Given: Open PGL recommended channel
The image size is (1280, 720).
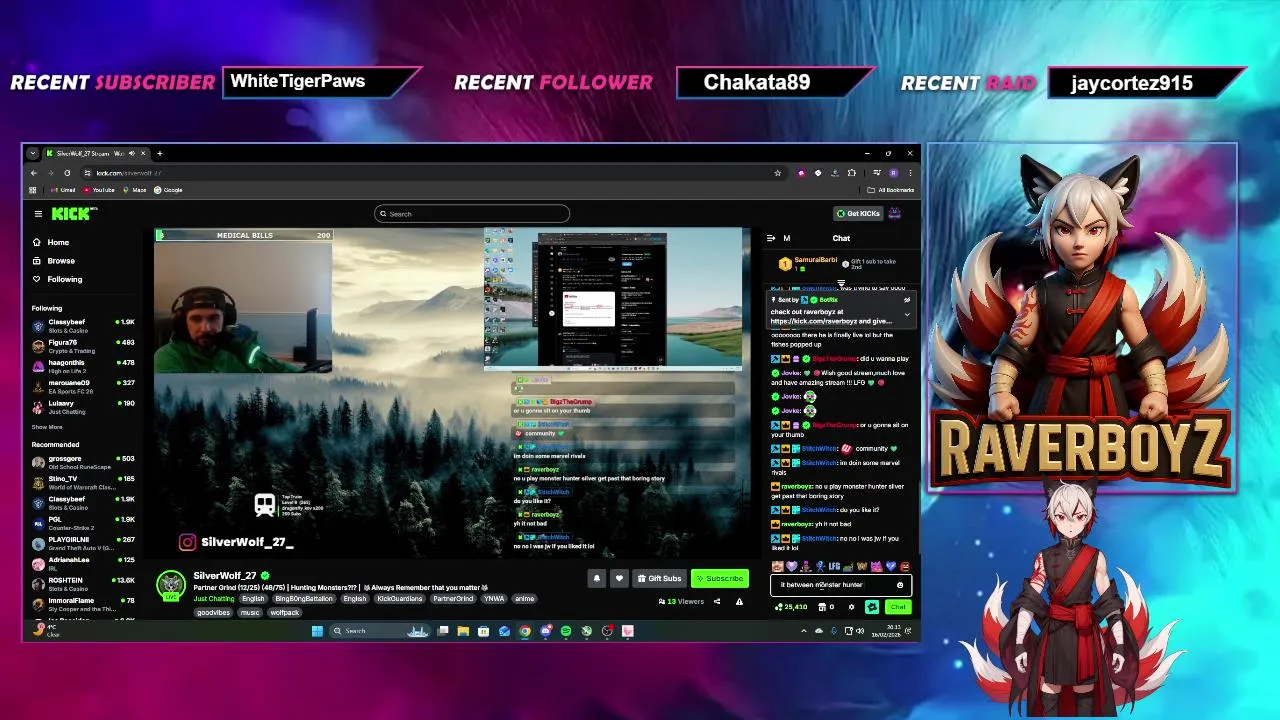Looking at the screenshot, I should tap(85, 523).
